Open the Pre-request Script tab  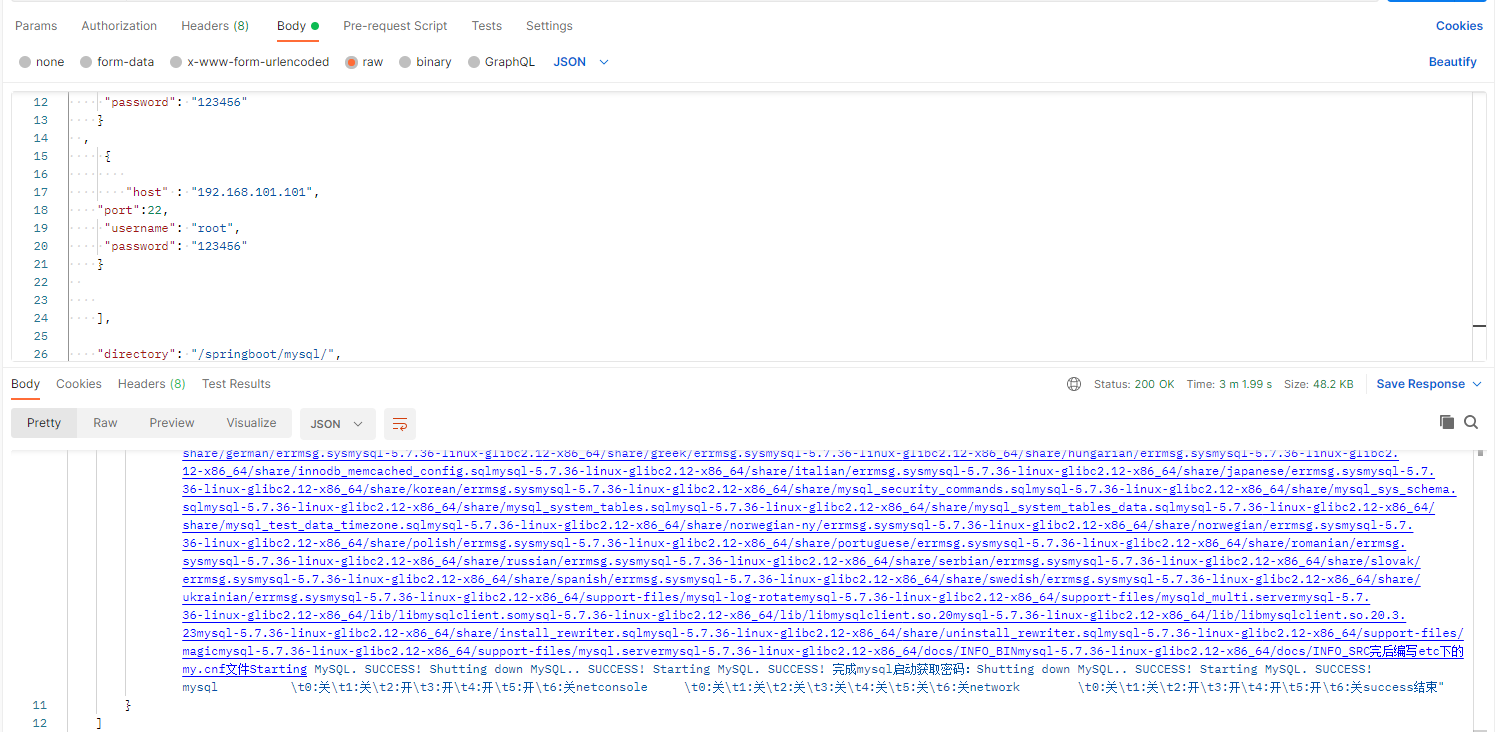point(395,26)
